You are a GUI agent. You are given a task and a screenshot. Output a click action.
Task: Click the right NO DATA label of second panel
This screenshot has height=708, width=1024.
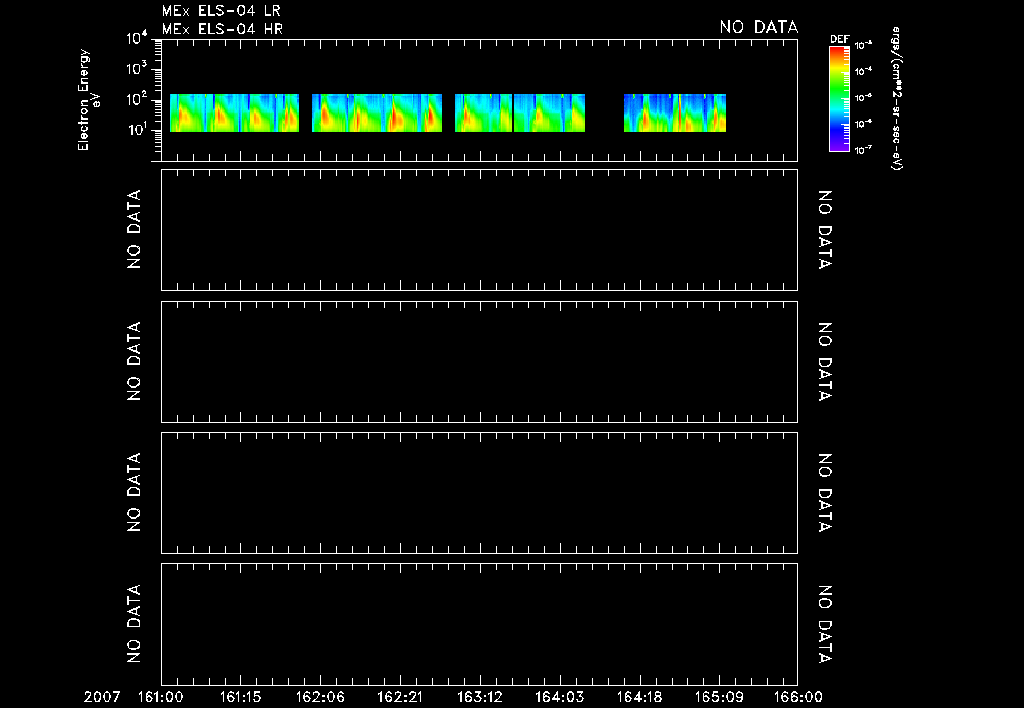825,230
